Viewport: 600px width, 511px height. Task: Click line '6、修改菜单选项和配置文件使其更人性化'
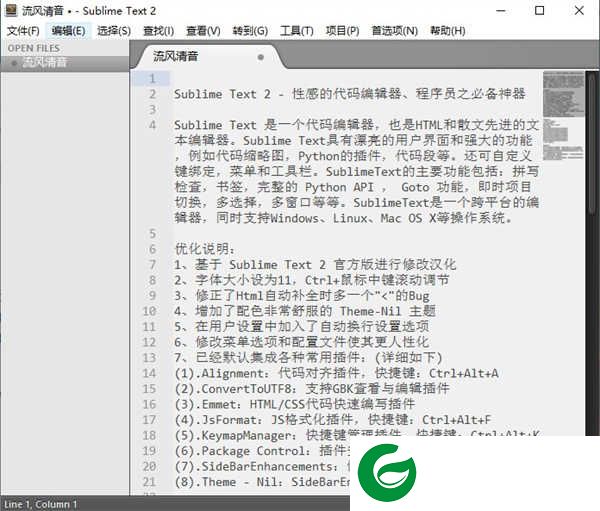pos(302,342)
